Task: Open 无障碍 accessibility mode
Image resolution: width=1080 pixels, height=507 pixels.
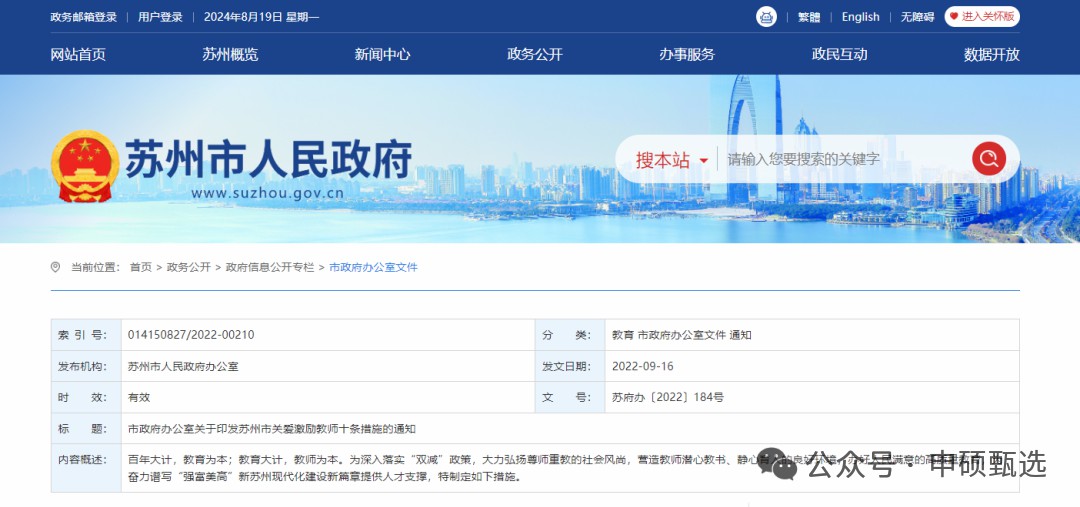Action: pos(917,17)
